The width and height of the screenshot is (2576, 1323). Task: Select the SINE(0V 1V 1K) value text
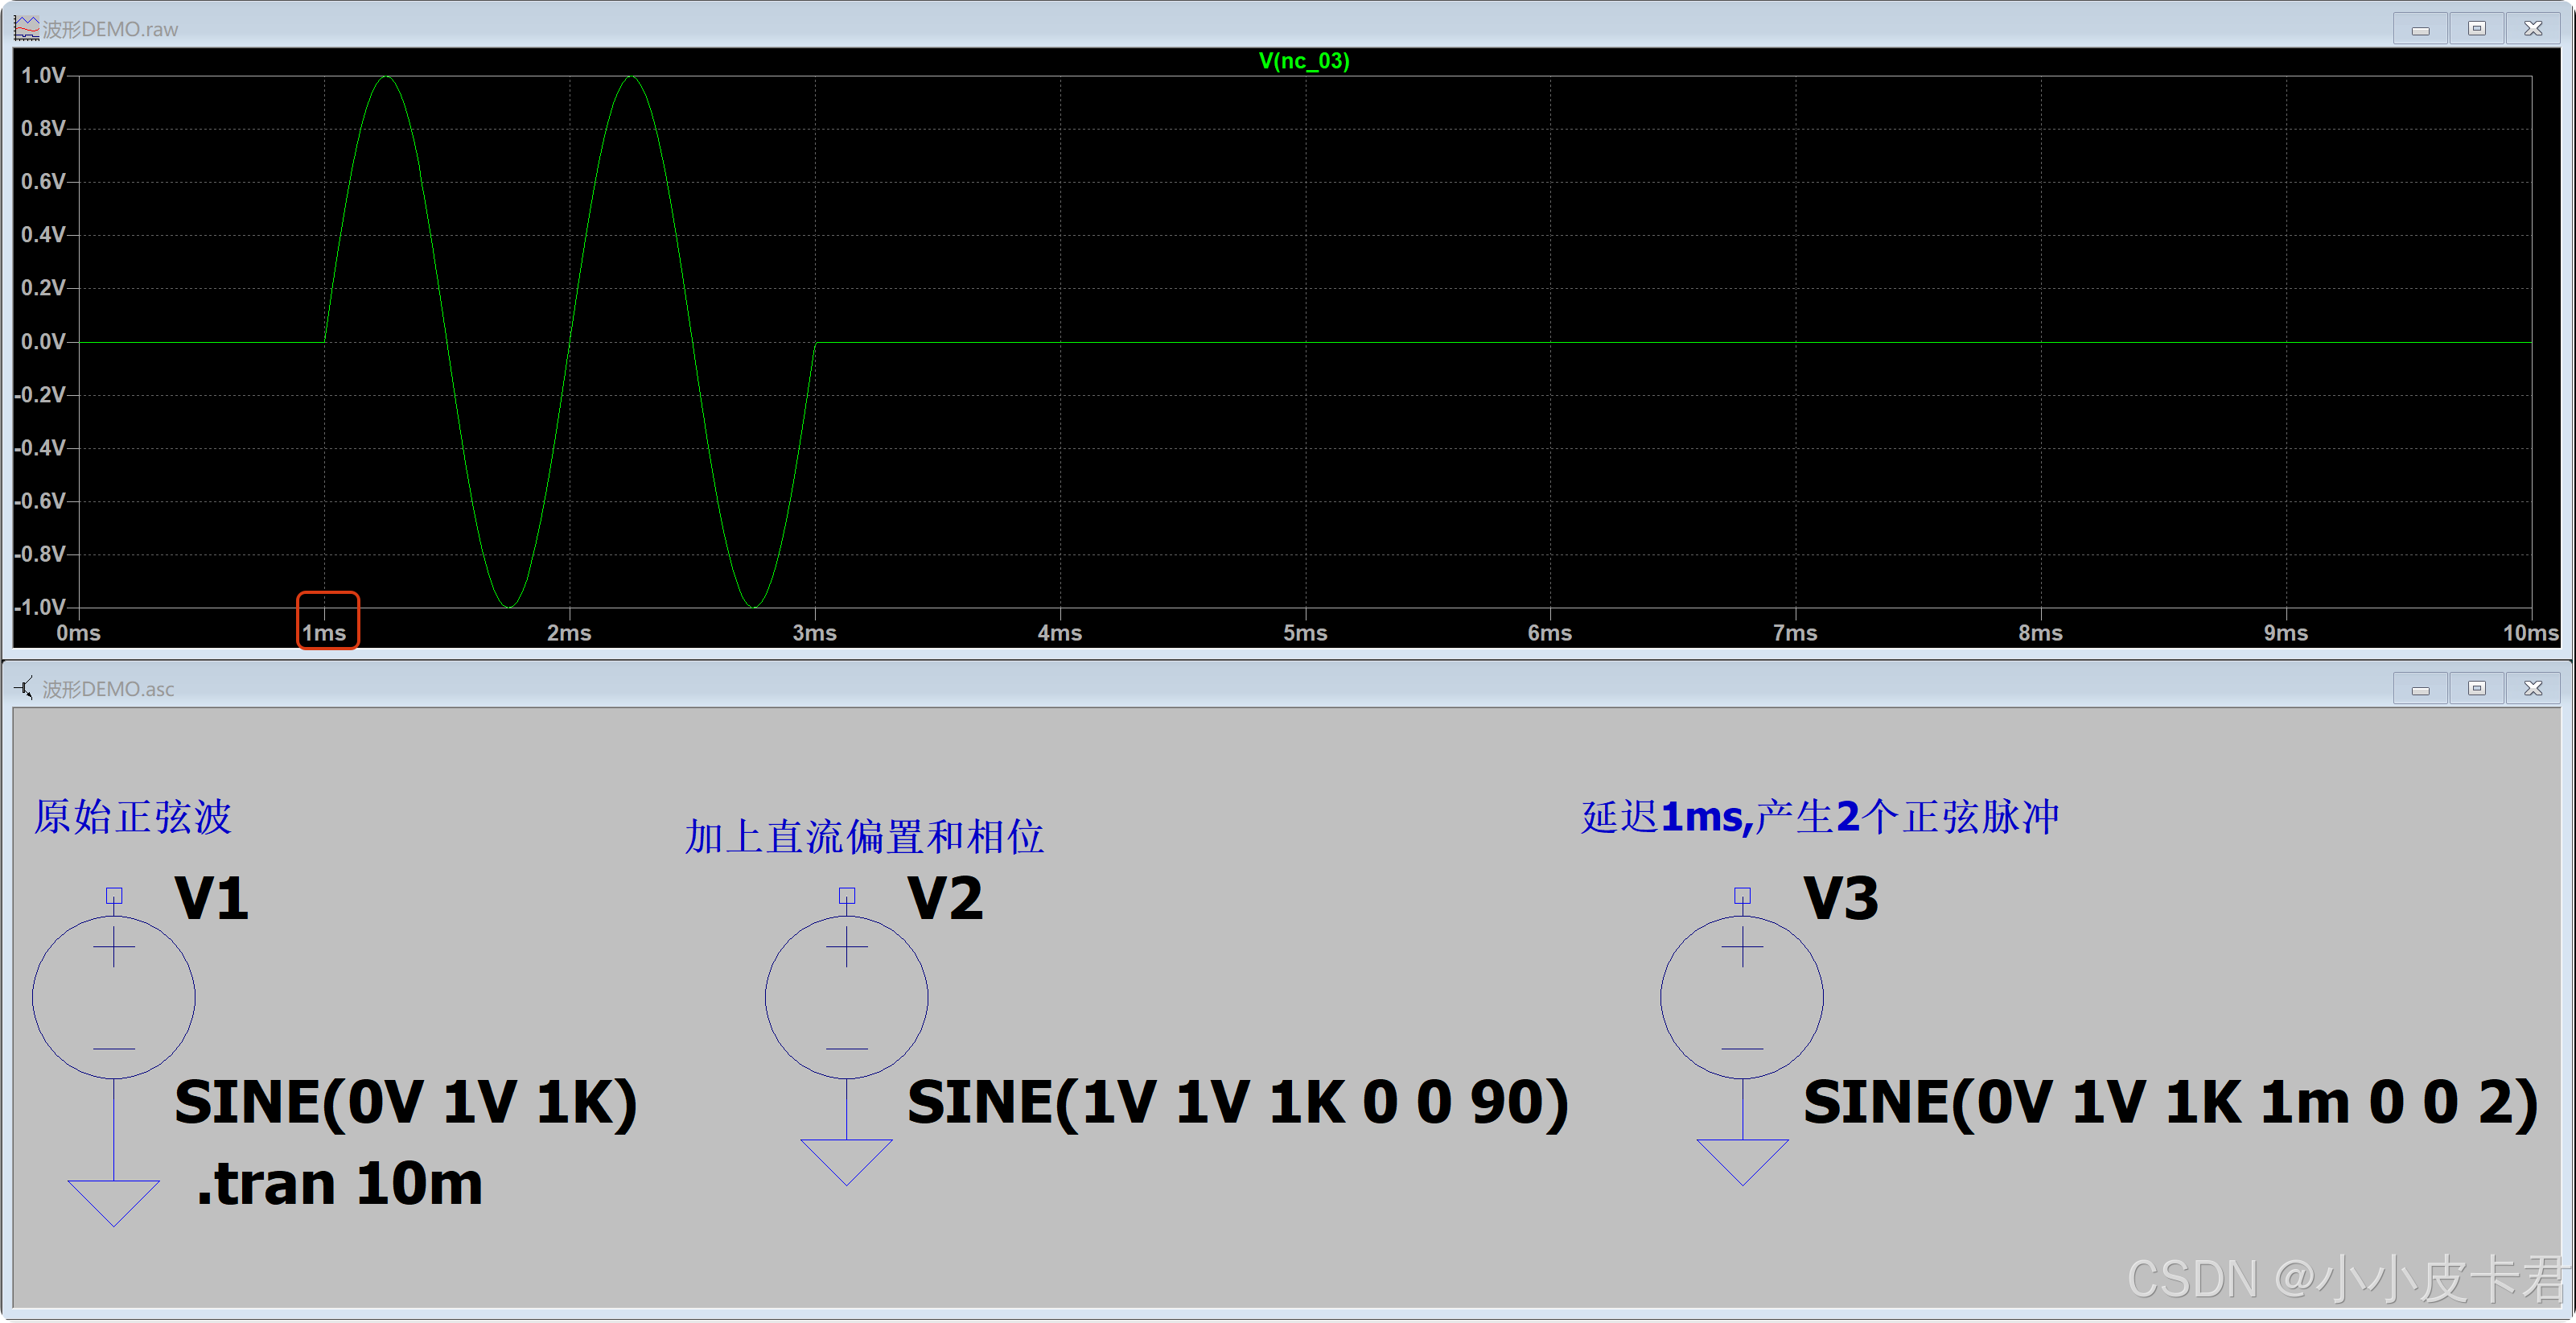coord(405,1103)
